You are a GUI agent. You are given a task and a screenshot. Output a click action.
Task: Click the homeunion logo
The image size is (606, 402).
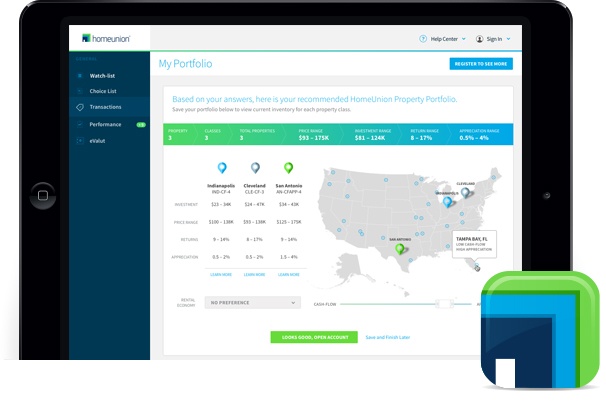coord(106,38)
